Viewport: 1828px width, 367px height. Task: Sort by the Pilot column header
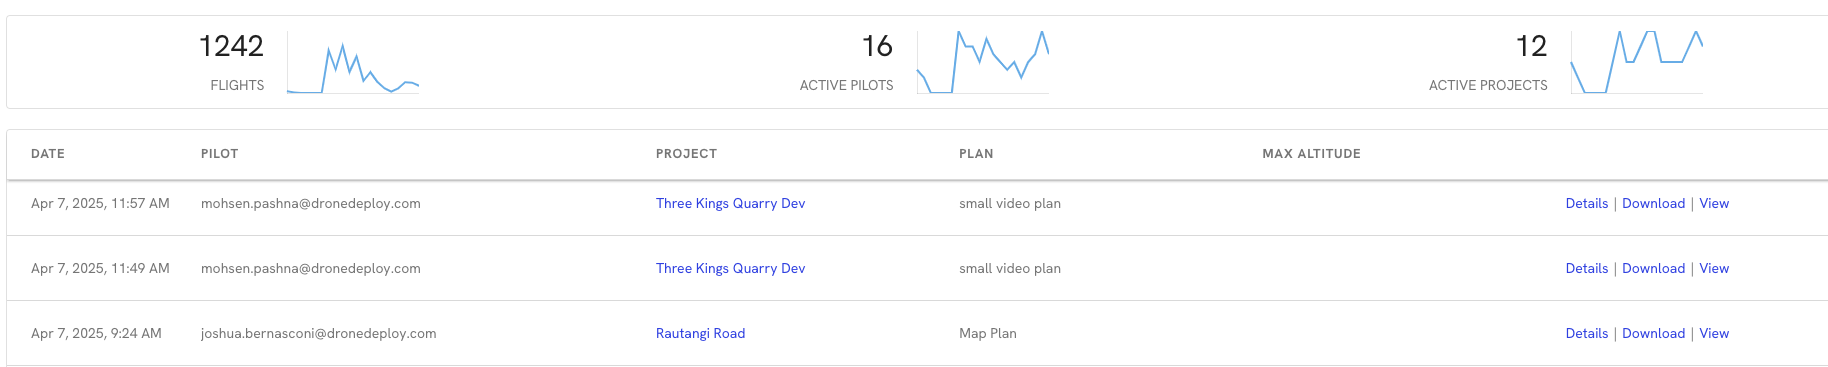pyautogui.click(x=219, y=154)
